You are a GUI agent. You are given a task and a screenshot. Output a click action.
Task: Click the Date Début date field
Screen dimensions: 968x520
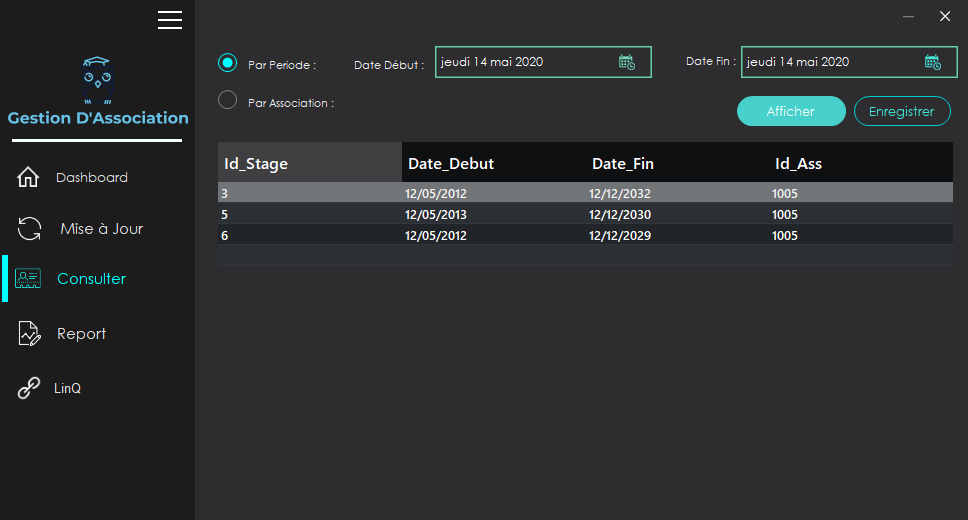coord(525,62)
